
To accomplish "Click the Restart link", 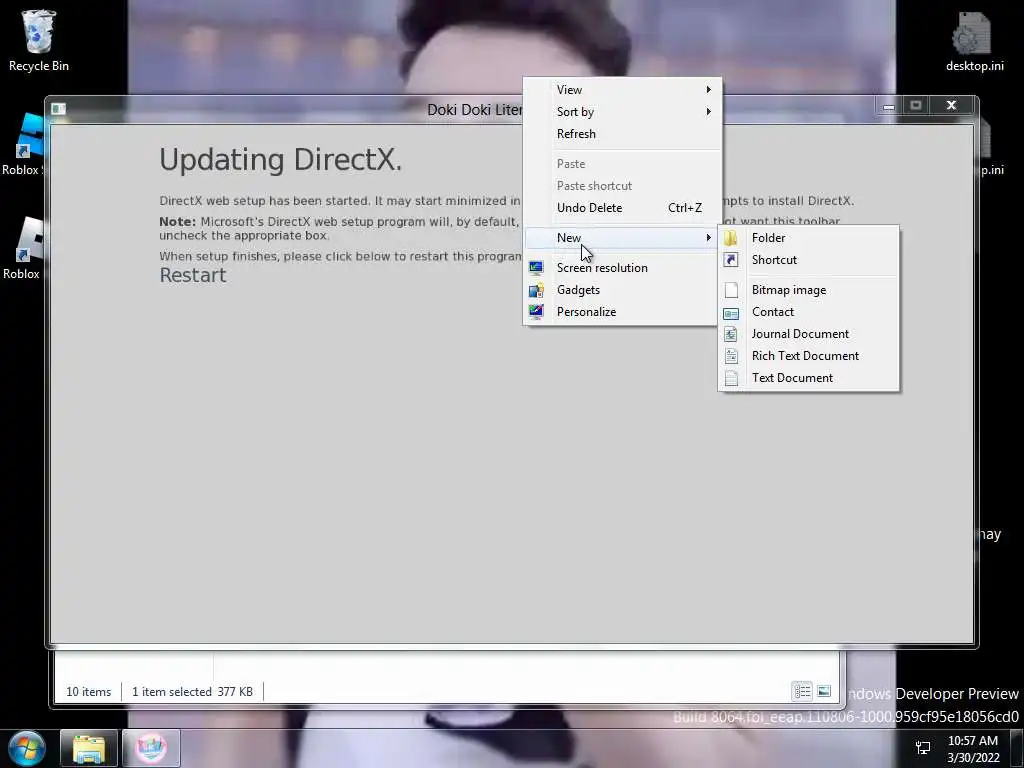I will point(193,276).
